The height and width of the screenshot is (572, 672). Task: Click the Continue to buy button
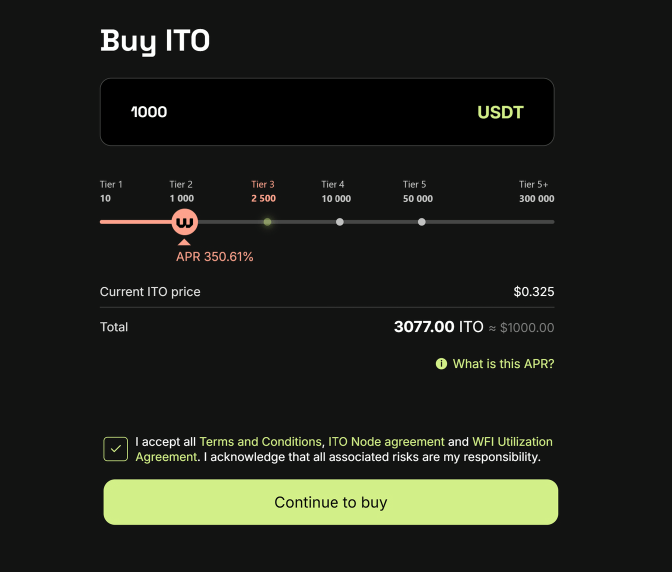[331, 502]
